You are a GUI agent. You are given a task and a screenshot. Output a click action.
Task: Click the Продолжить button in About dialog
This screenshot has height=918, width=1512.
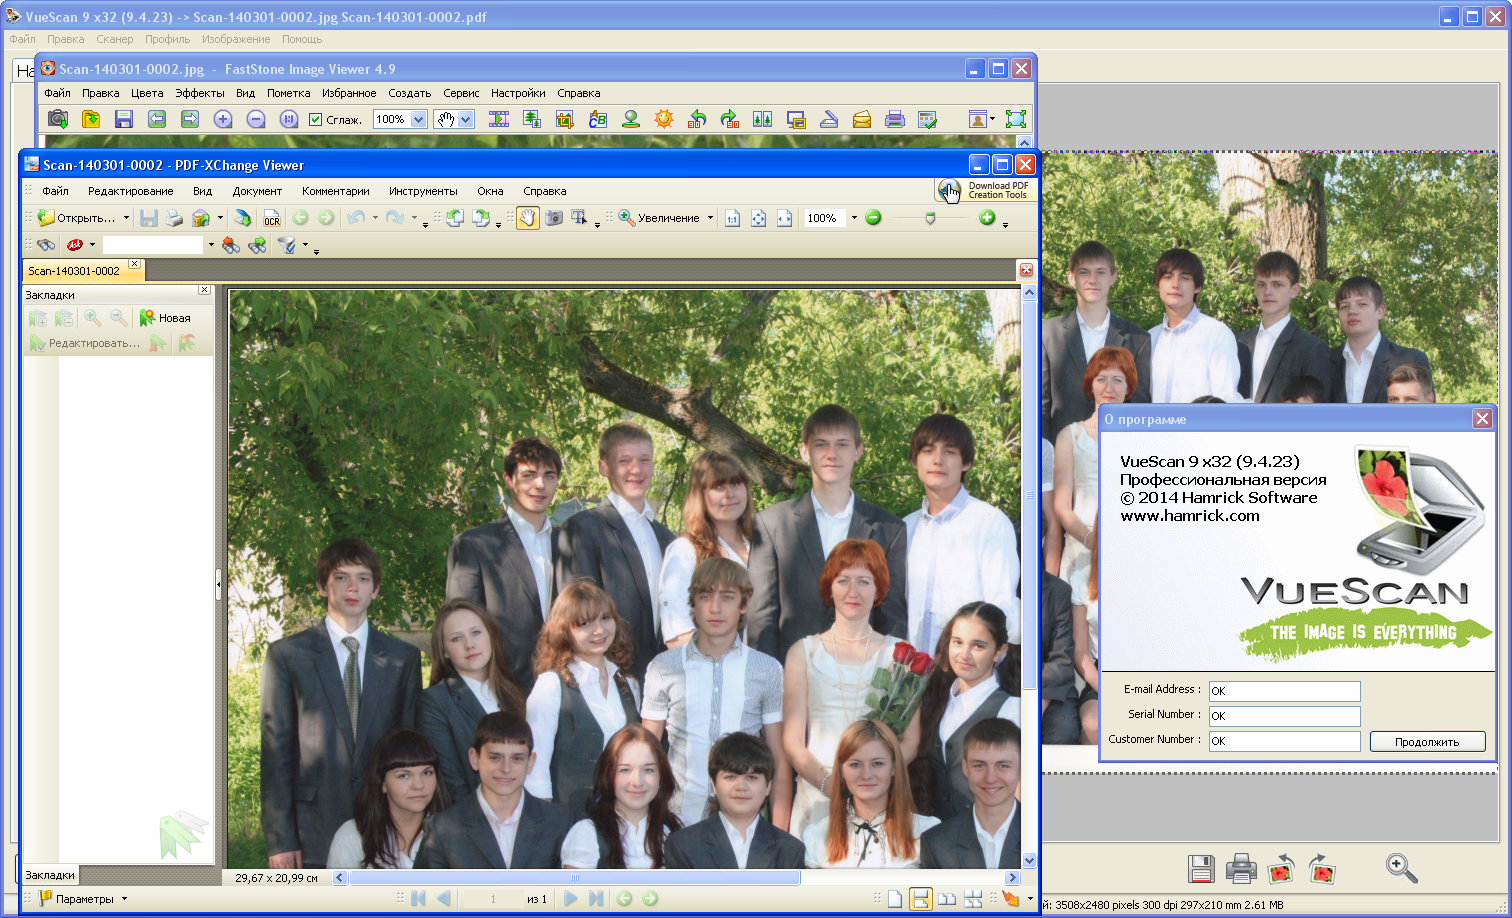[x=1426, y=742]
